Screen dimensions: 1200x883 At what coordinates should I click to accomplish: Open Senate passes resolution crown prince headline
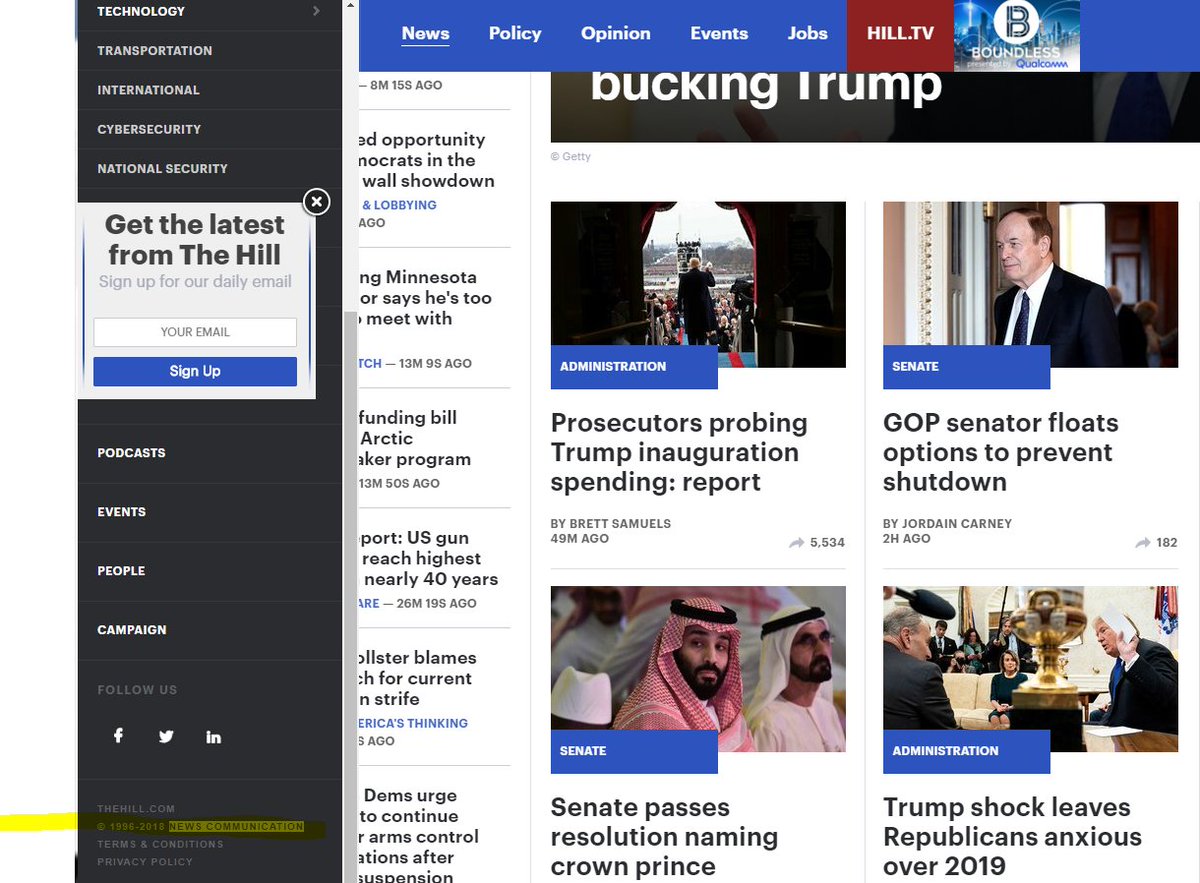point(664,837)
